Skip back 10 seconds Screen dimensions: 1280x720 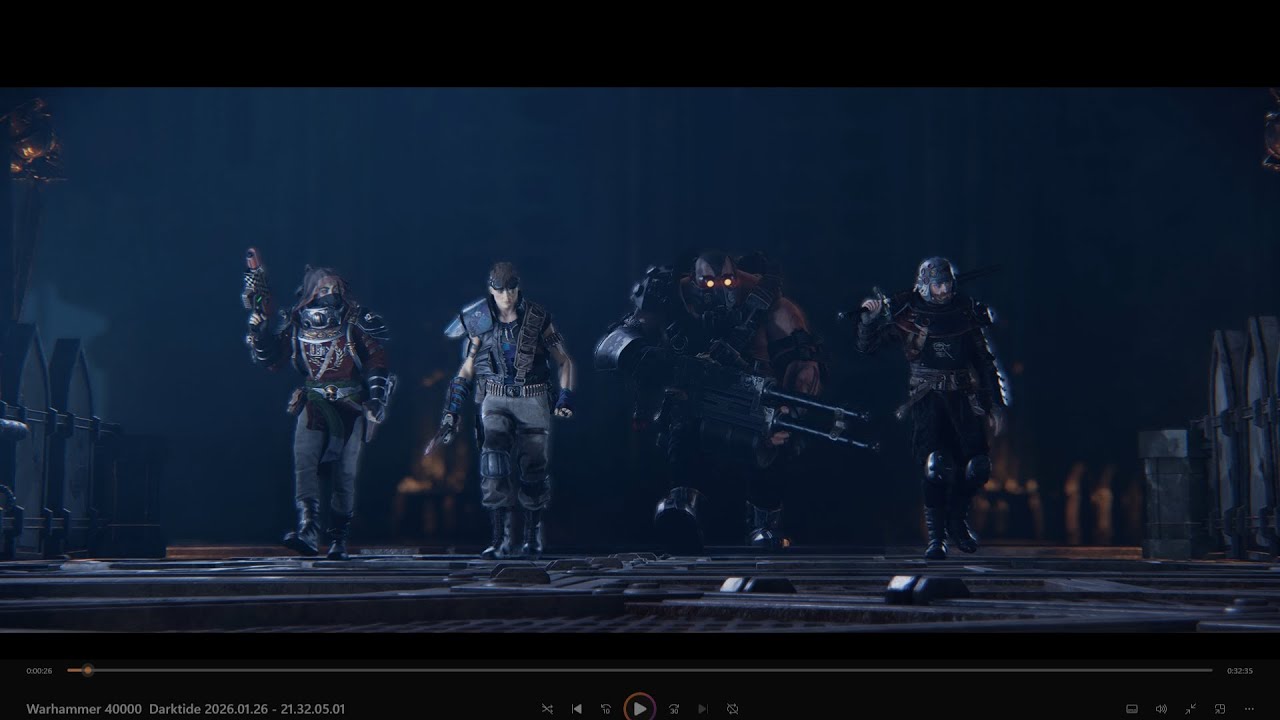[606, 709]
